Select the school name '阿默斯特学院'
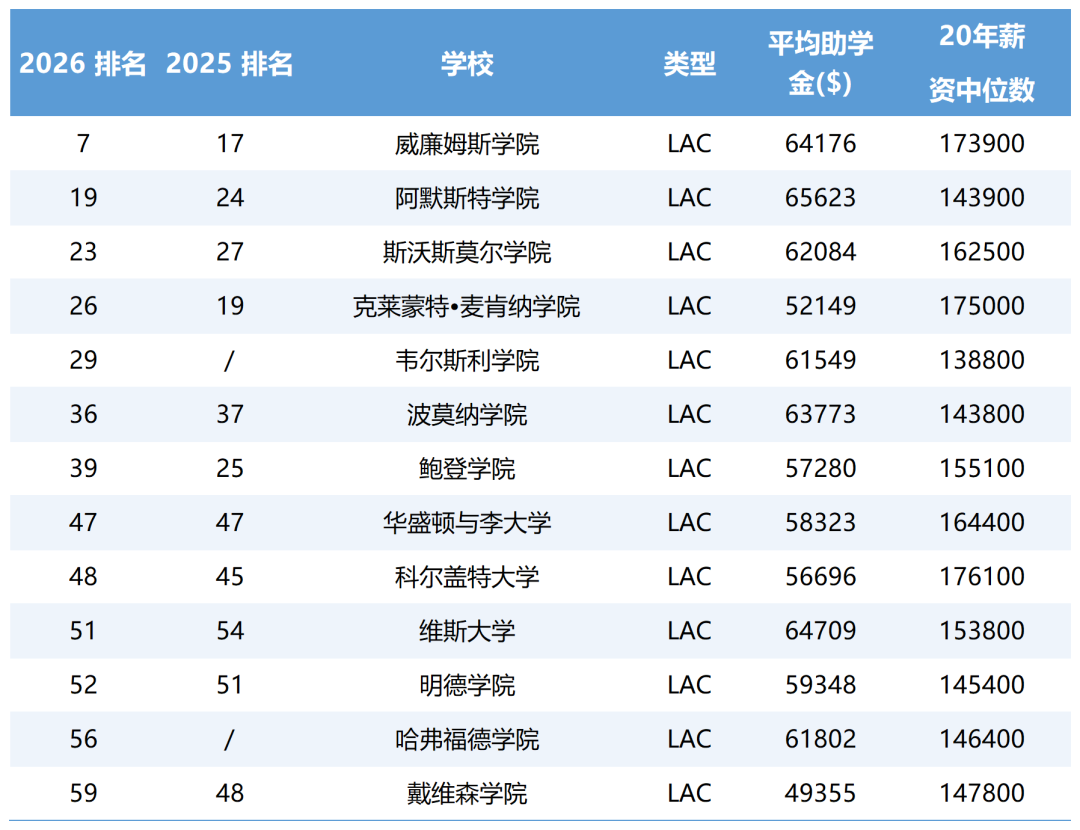This screenshot has height=830, width=1080. point(467,198)
